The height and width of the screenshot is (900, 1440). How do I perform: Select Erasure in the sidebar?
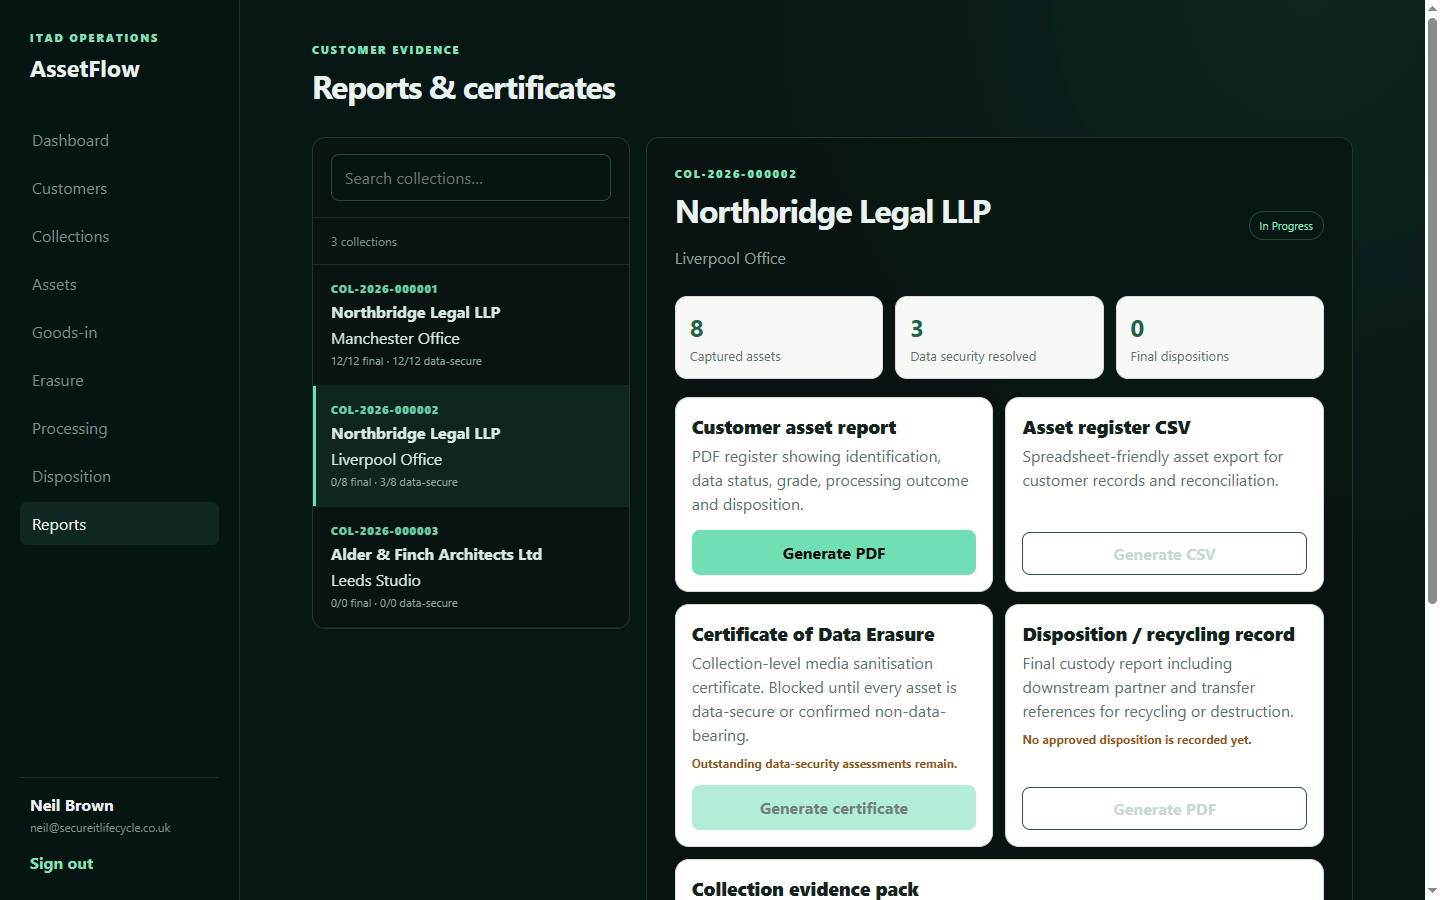[119, 380]
